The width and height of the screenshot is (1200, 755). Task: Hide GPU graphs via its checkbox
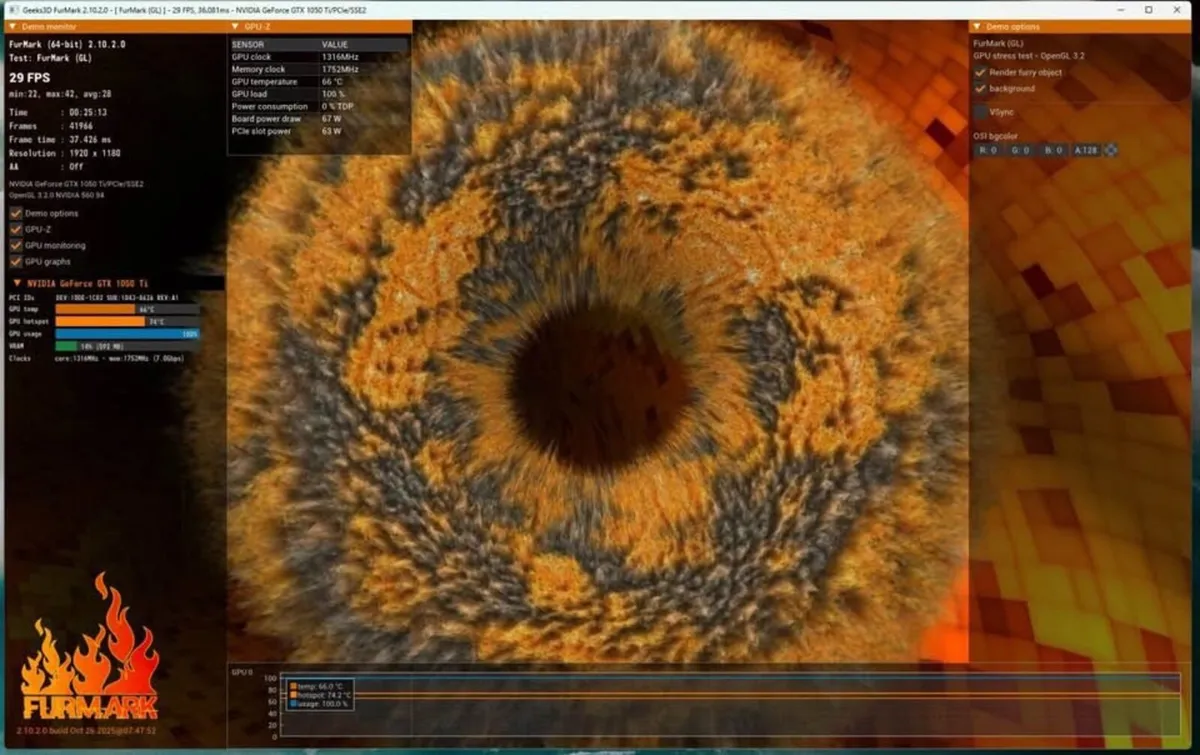[16, 261]
